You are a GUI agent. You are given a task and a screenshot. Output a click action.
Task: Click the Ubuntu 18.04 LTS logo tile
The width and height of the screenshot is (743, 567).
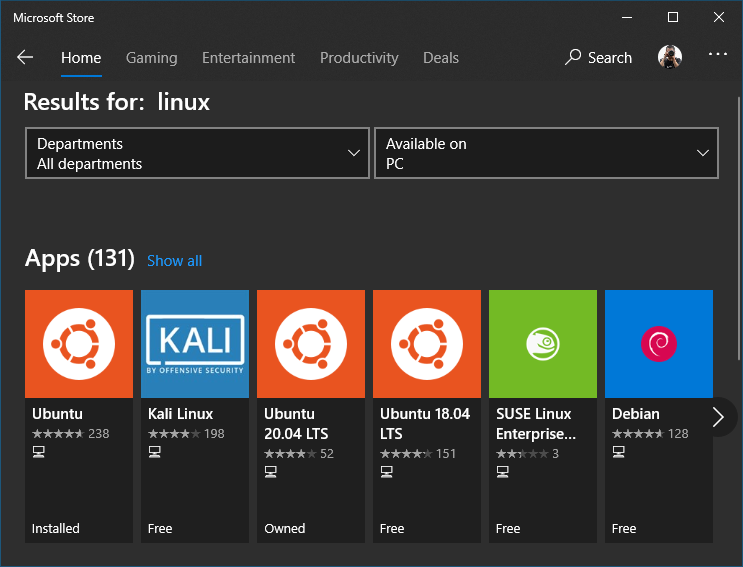tap(427, 344)
